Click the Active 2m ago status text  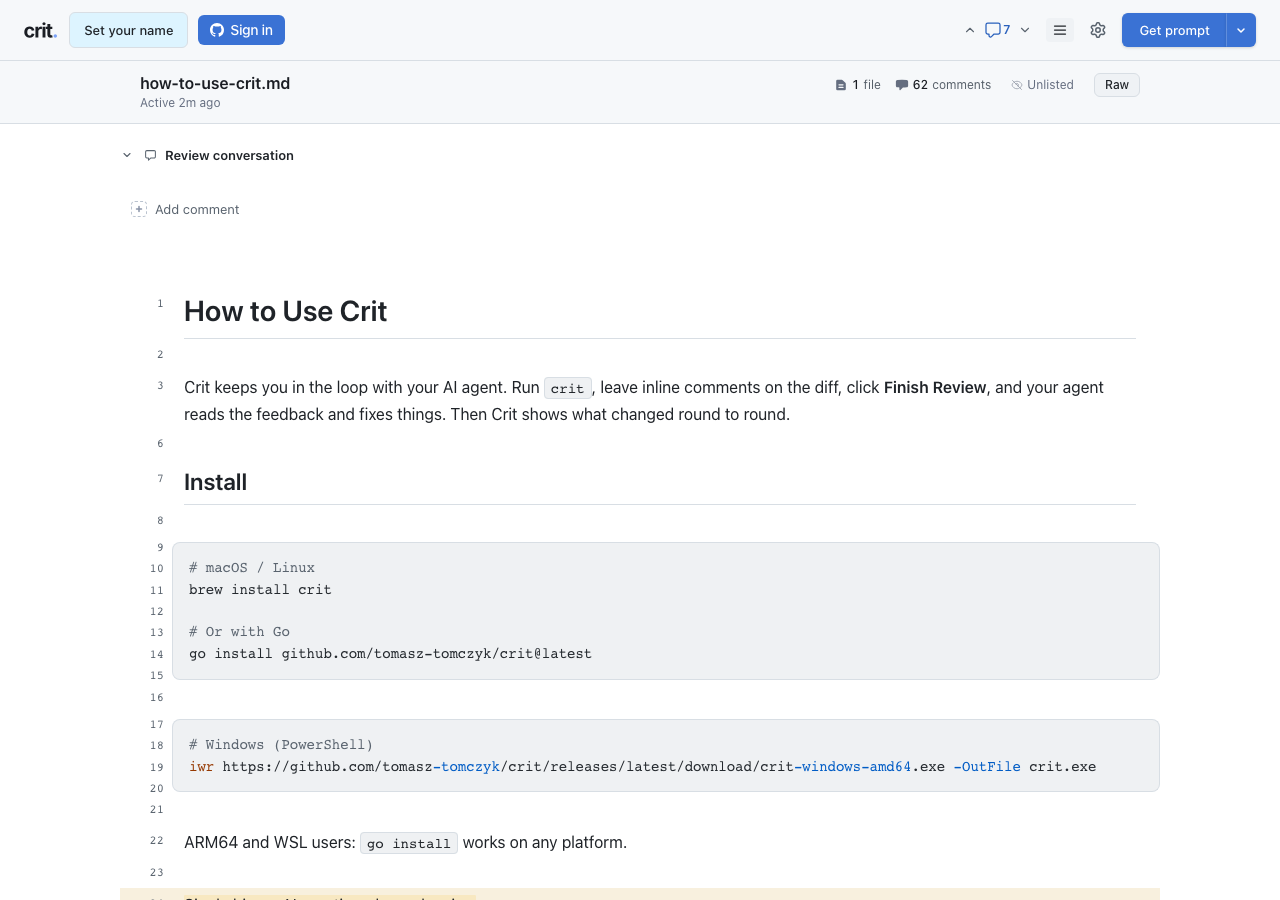(180, 103)
